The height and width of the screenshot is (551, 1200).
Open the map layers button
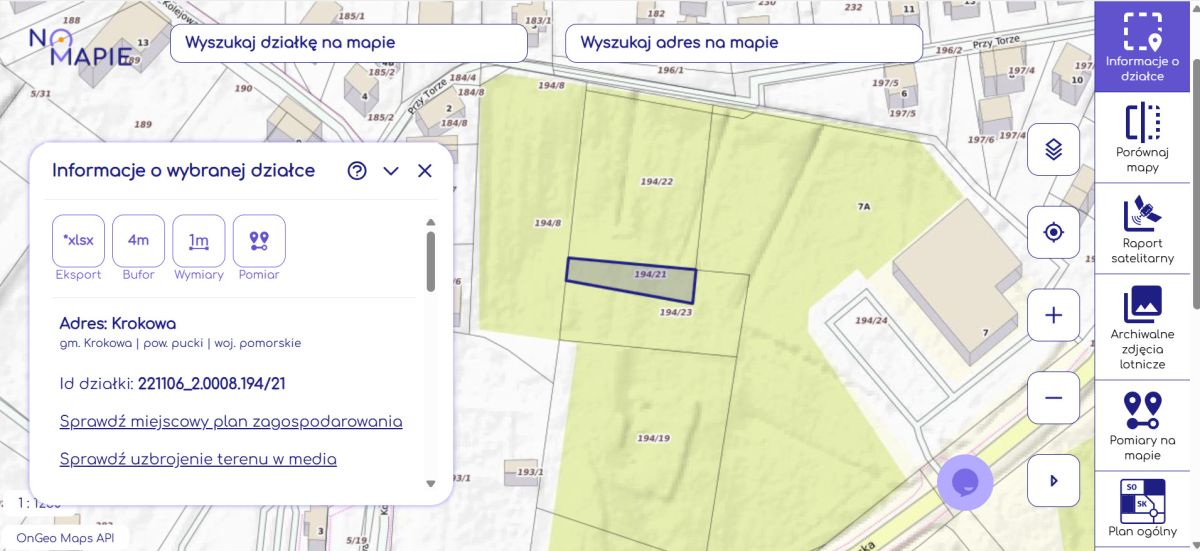click(1053, 150)
